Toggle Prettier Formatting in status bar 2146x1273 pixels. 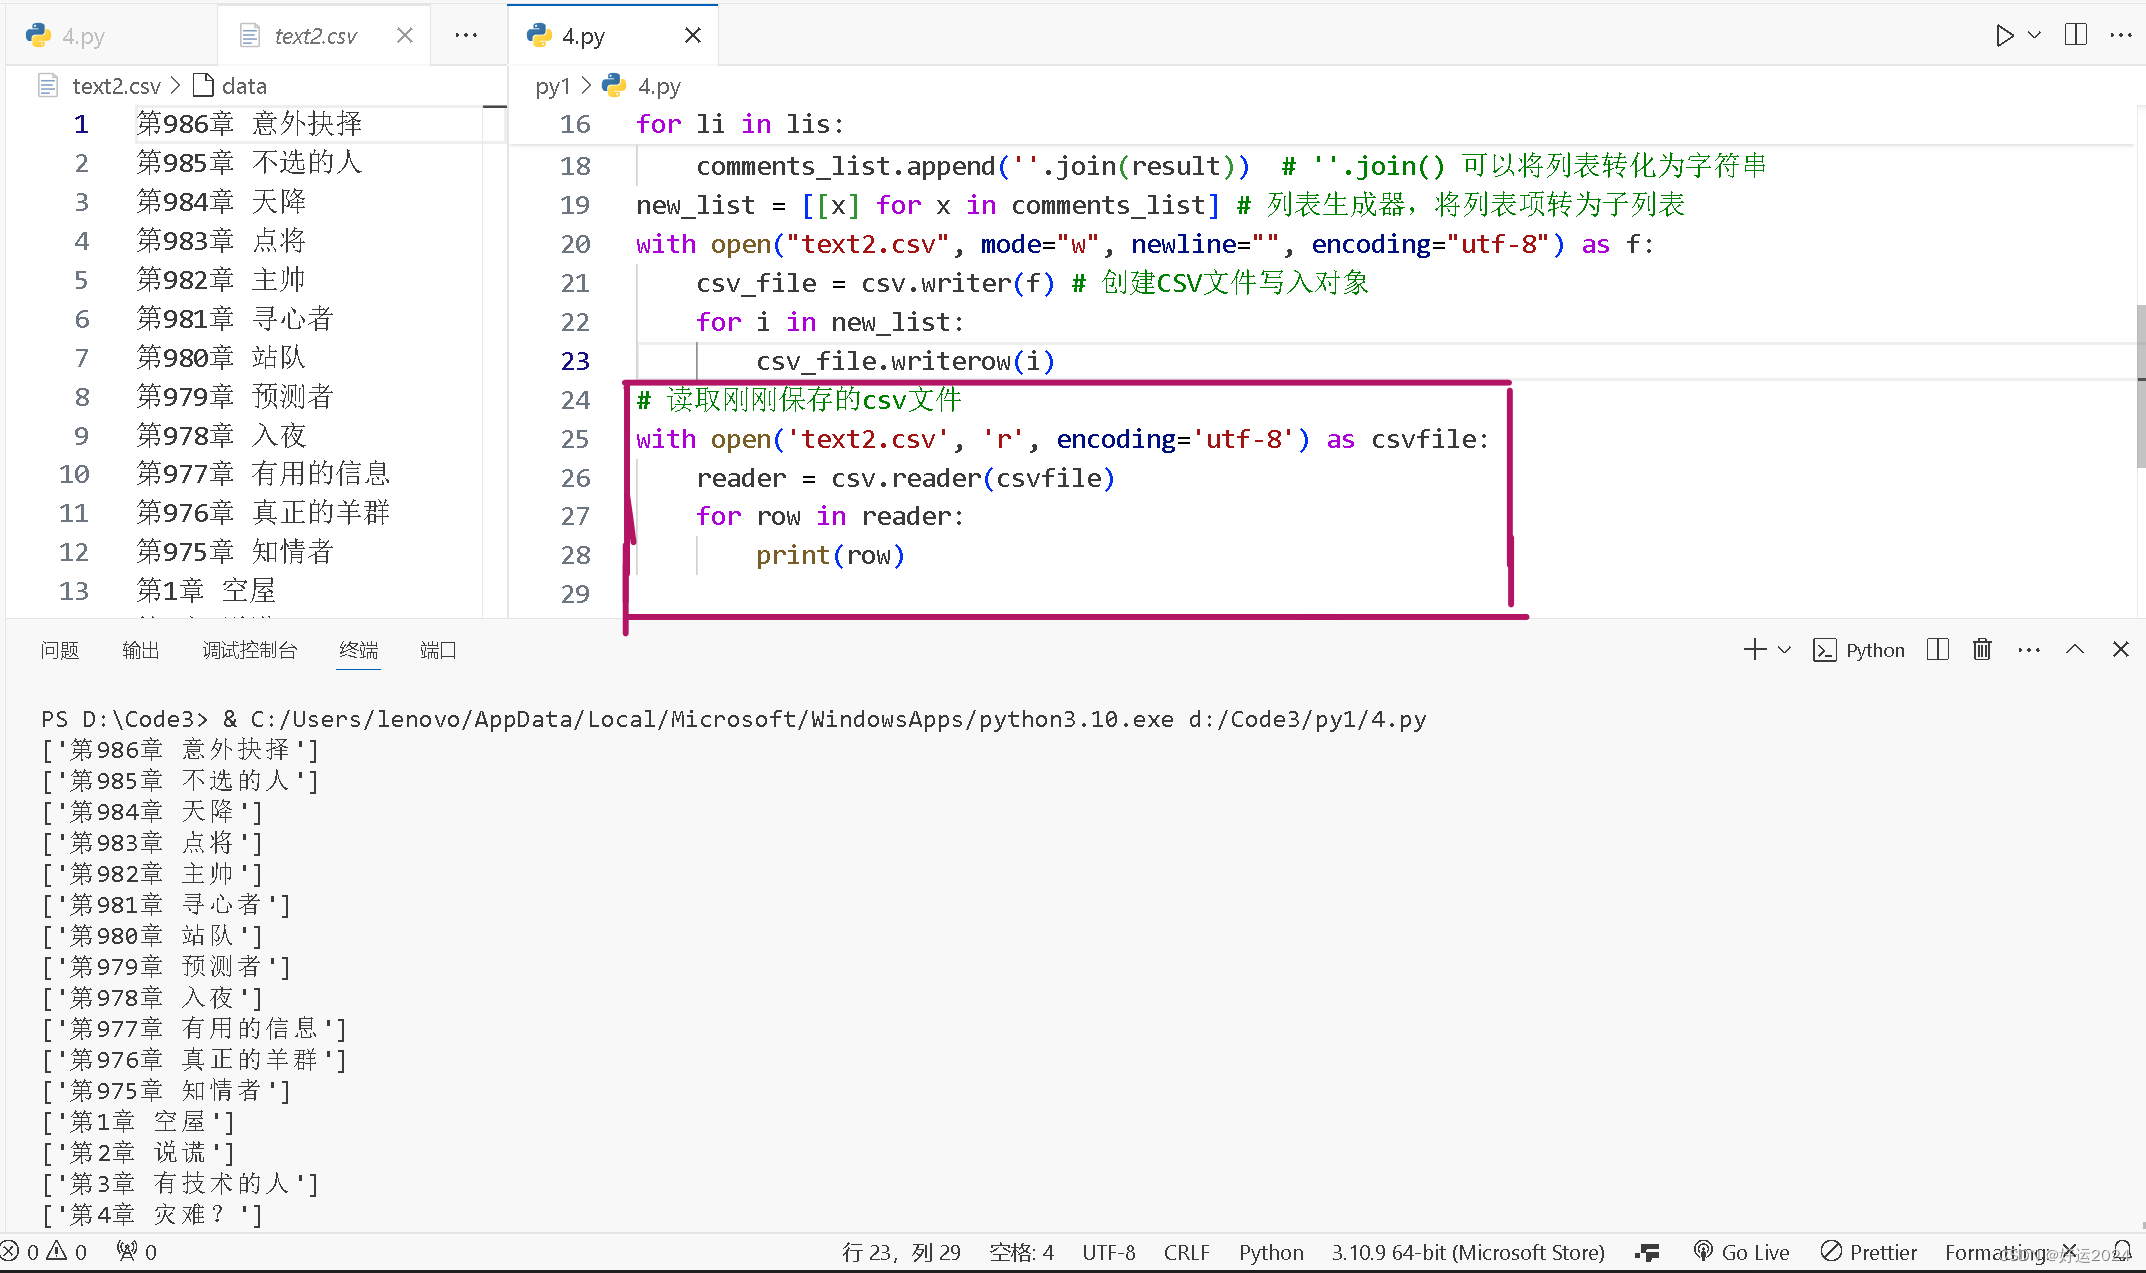[1995, 1251]
